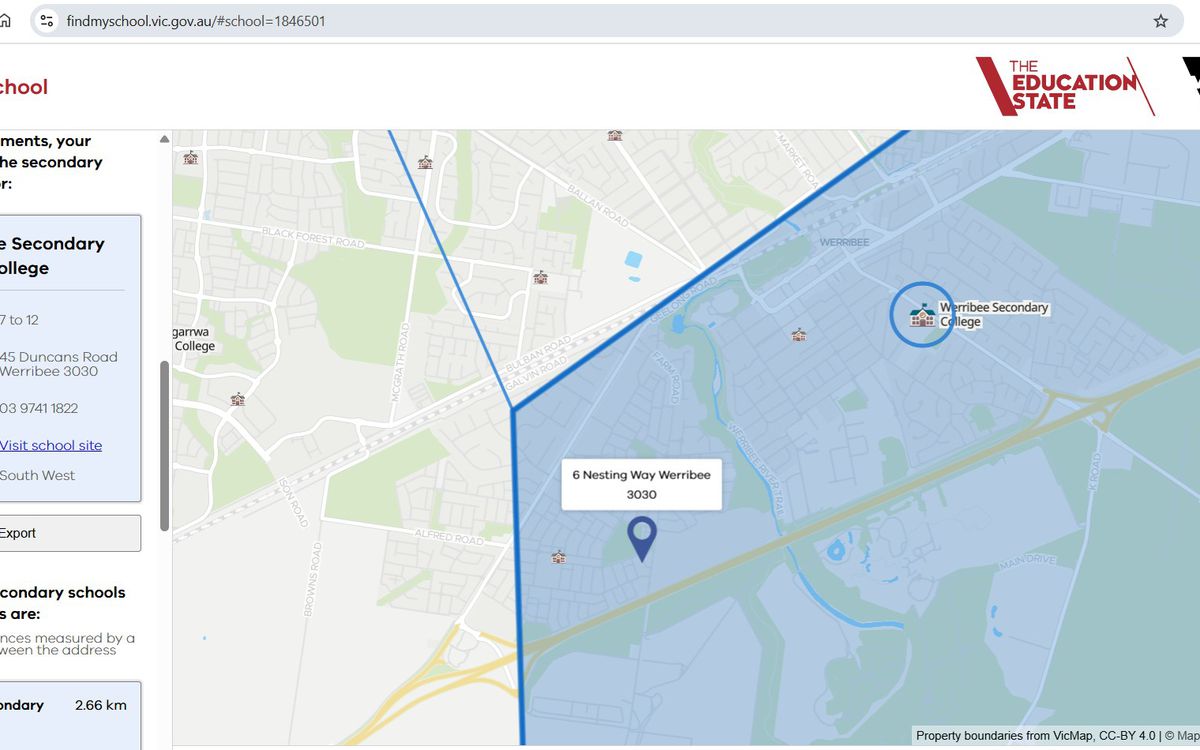1200x750 pixels.
Task: Click the South West region text
Action: pyautogui.click(x=38, y=475)
